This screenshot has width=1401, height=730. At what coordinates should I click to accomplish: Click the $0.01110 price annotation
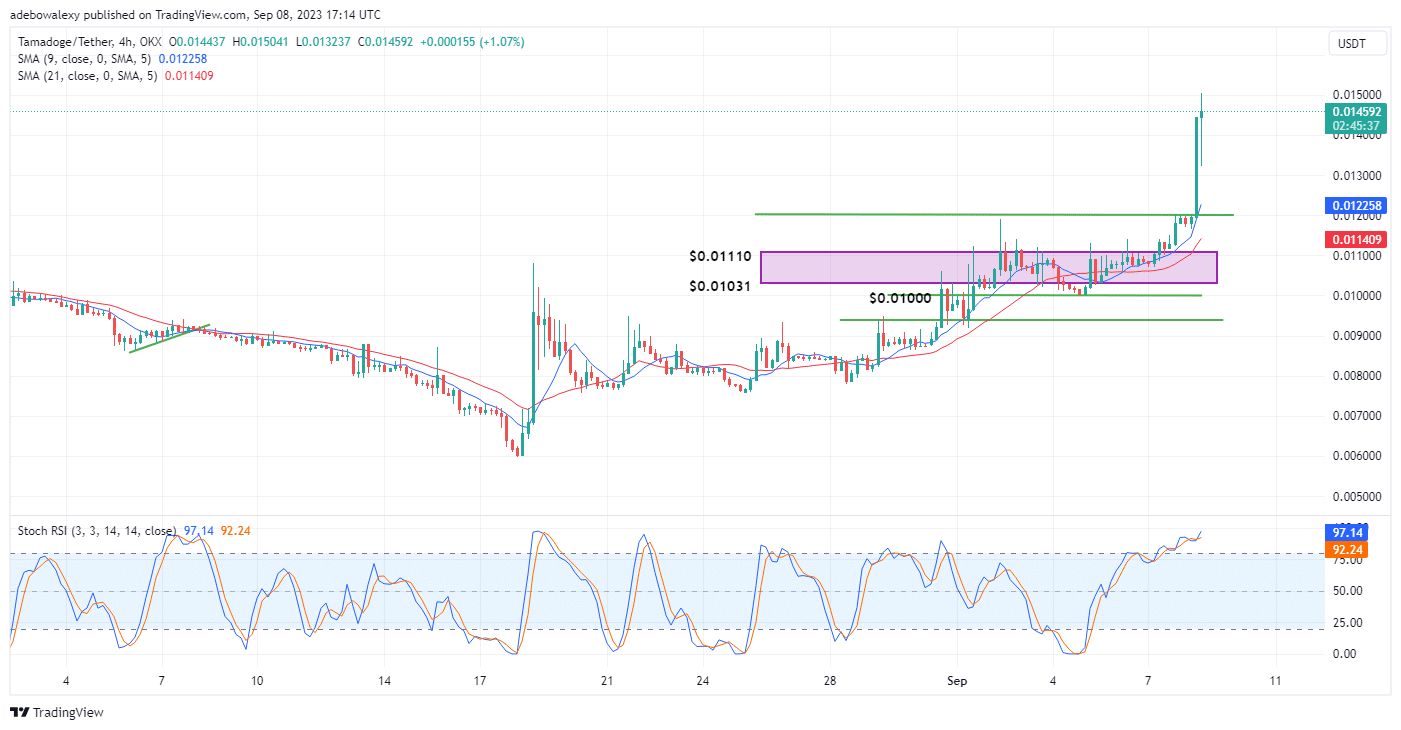coord(720,257)
